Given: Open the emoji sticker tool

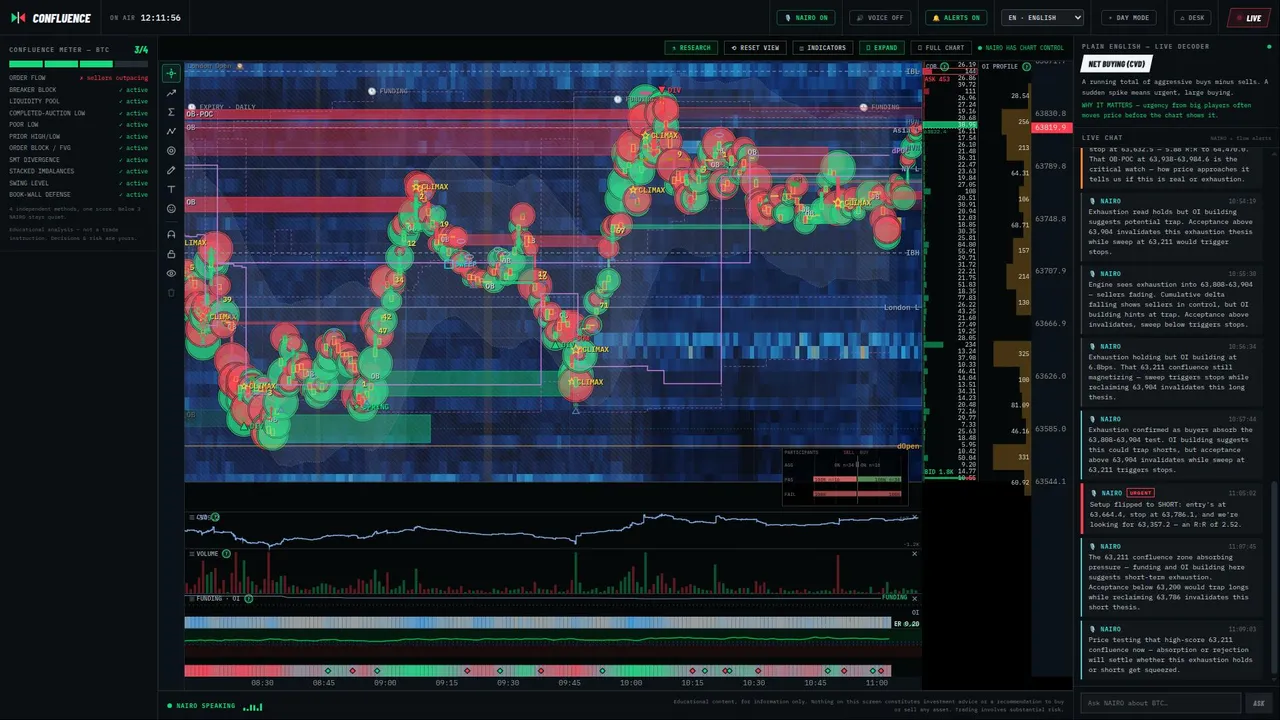Looking at the screenshot, I should [x=171, y=209].
